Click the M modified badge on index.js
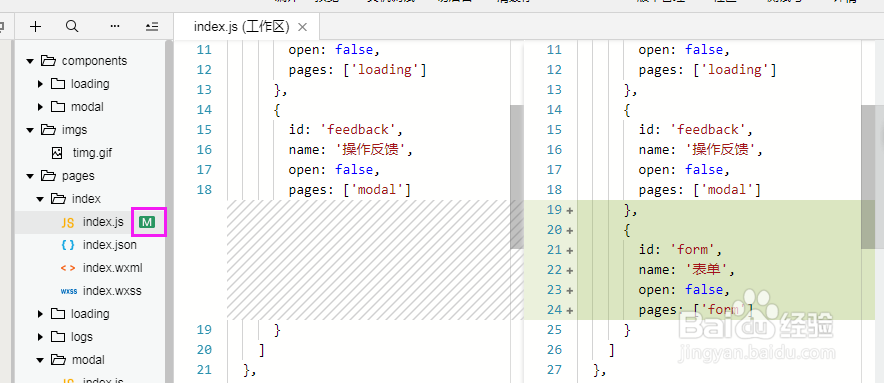 click(x=147, y=222)
